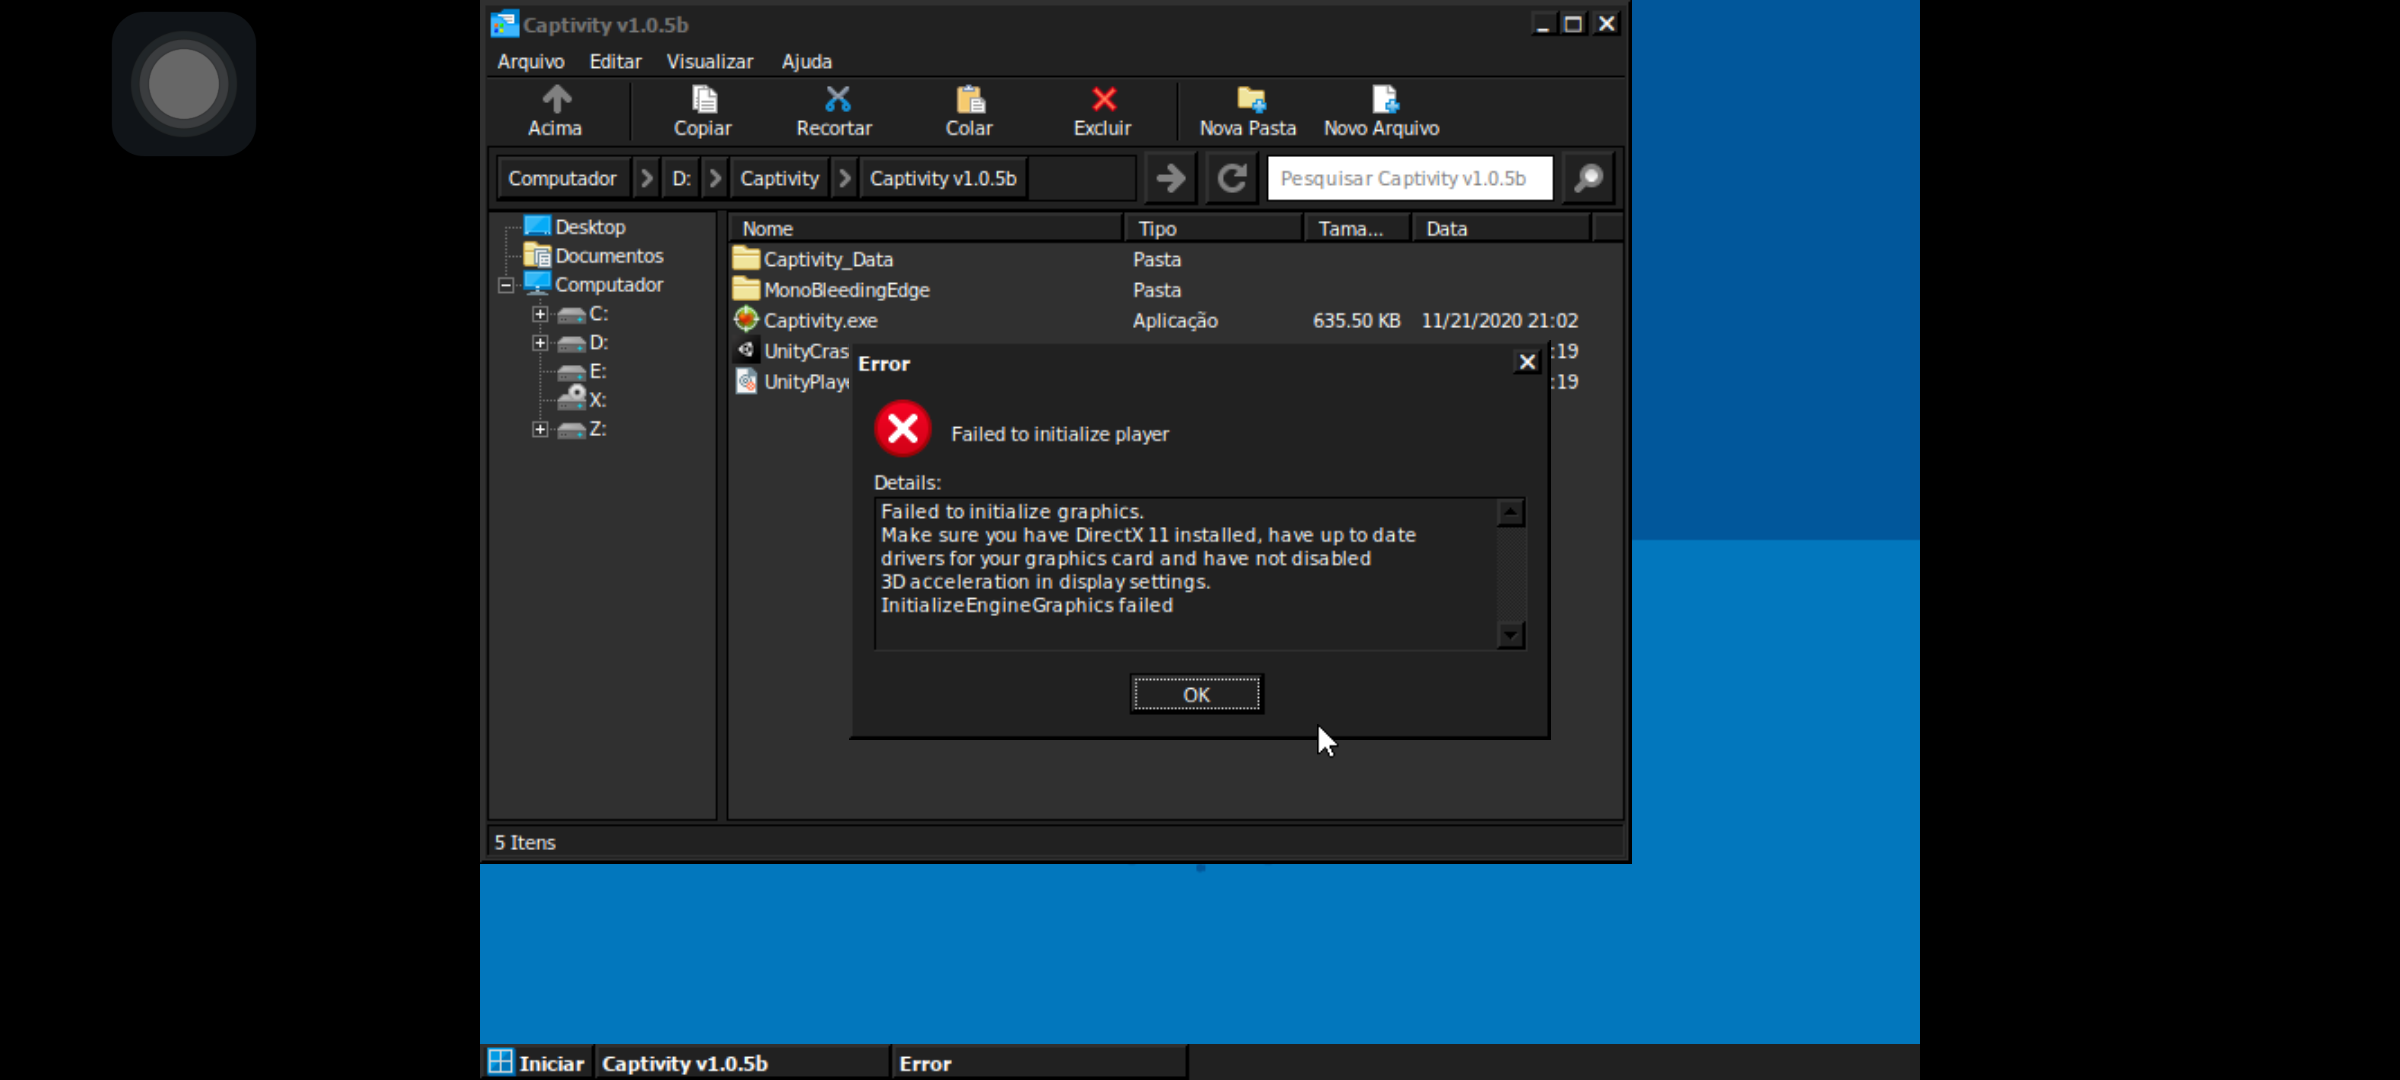Screen dimensions: 2400x1080
Task: Open chevron after Captivity in path
Action: (844, 179)
